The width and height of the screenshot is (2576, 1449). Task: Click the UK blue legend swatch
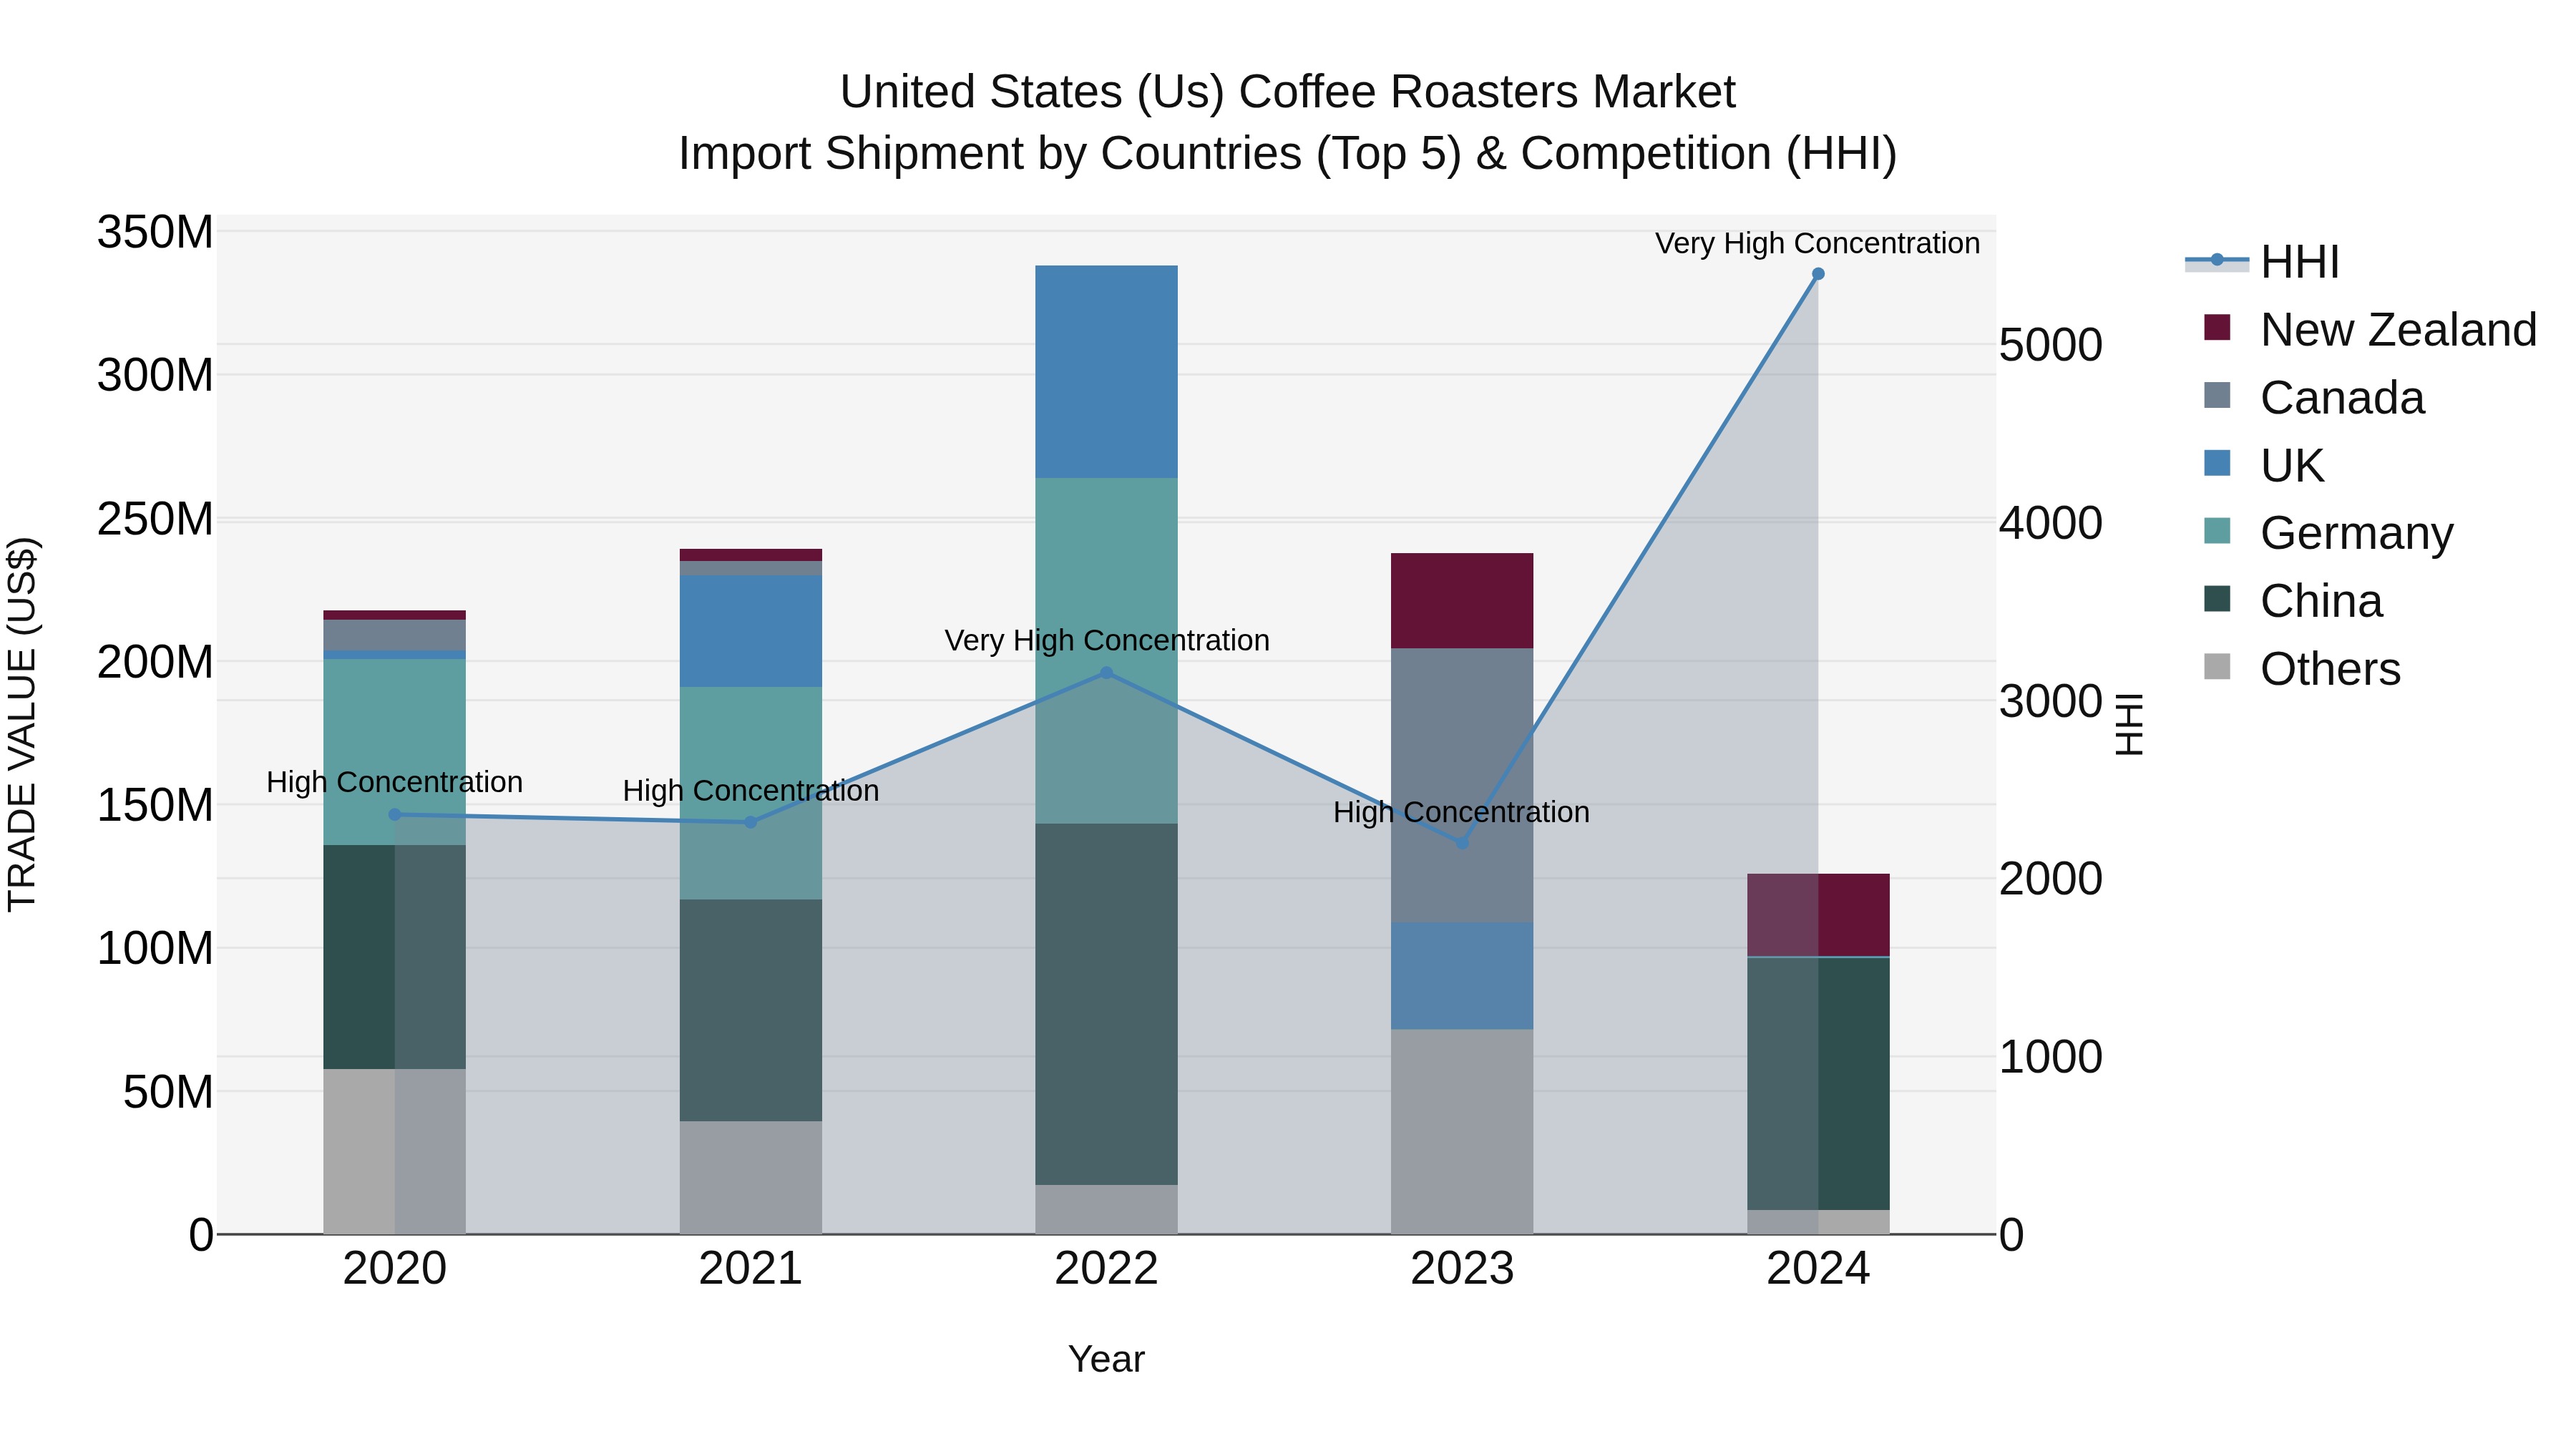[x=2217, y=463]
